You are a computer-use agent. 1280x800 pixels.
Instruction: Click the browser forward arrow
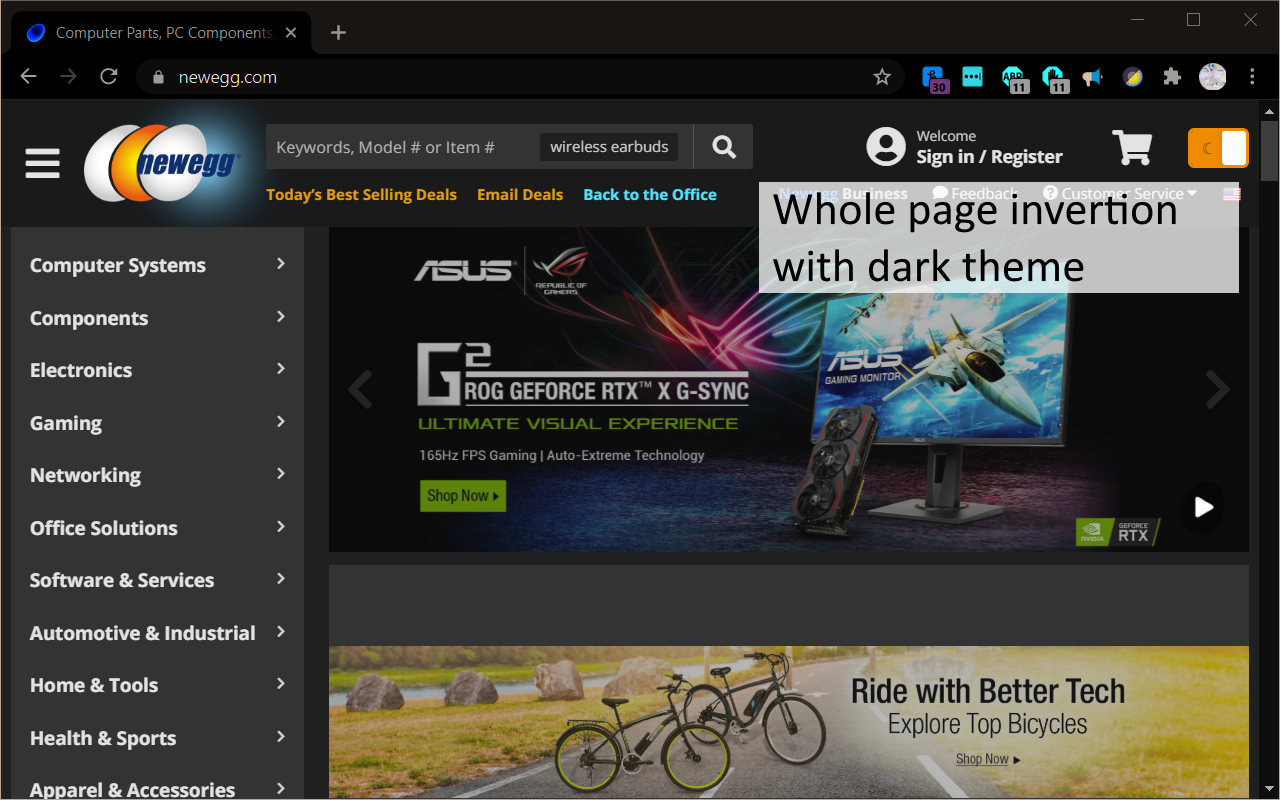68,77
